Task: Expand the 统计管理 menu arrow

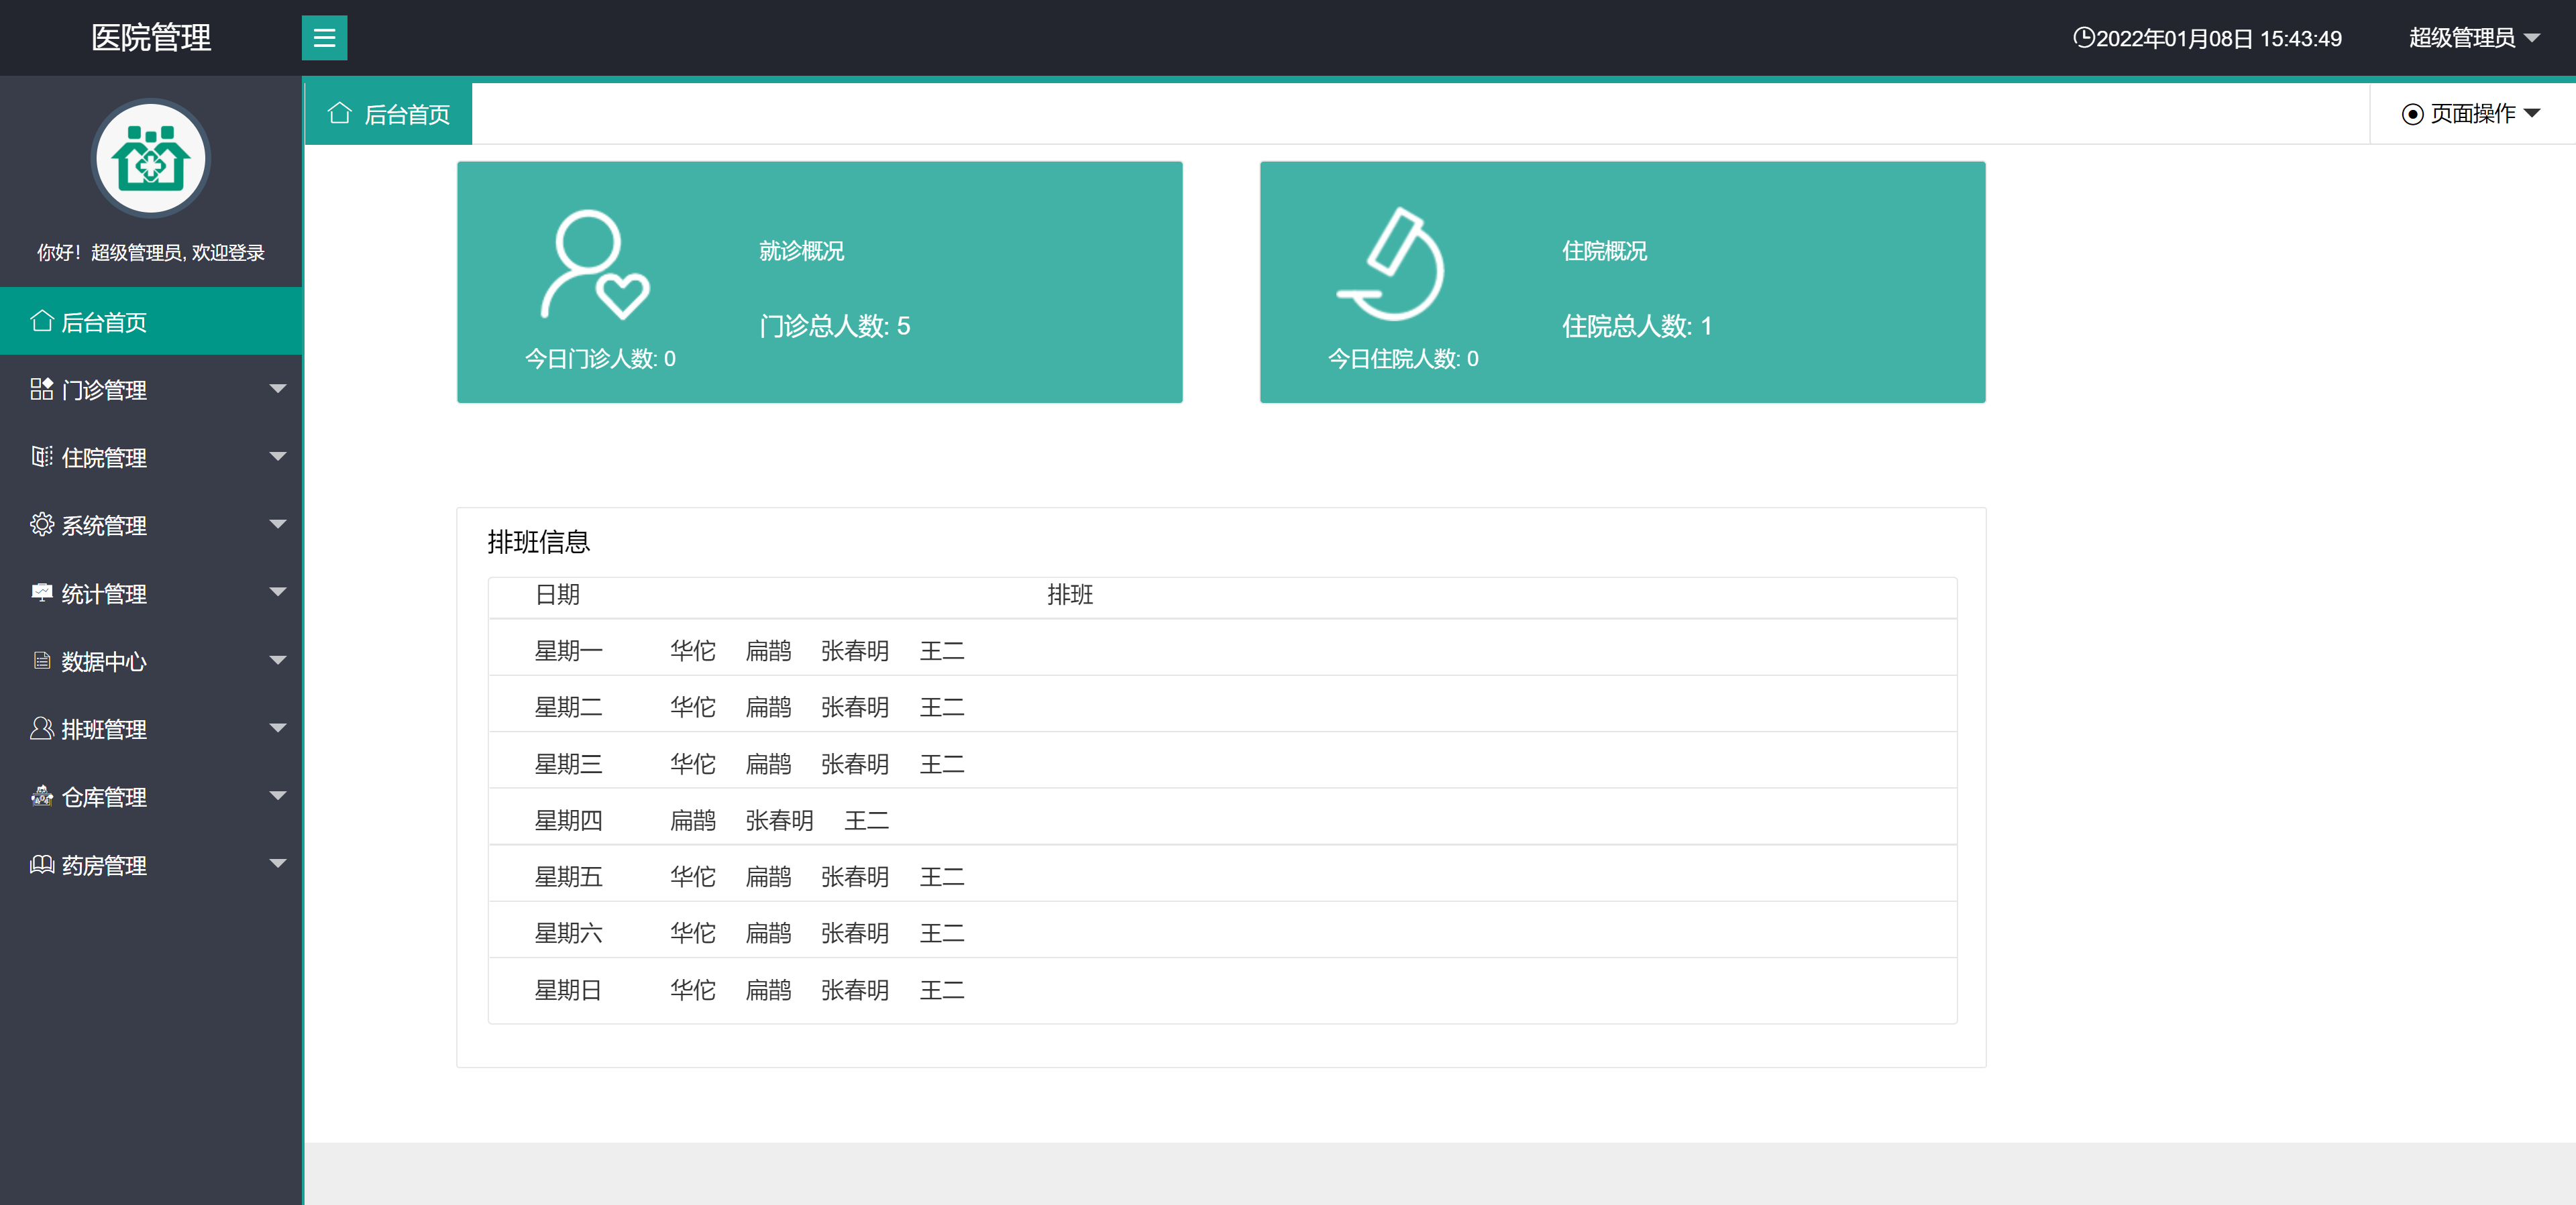Action: click(x=278, y=592)
